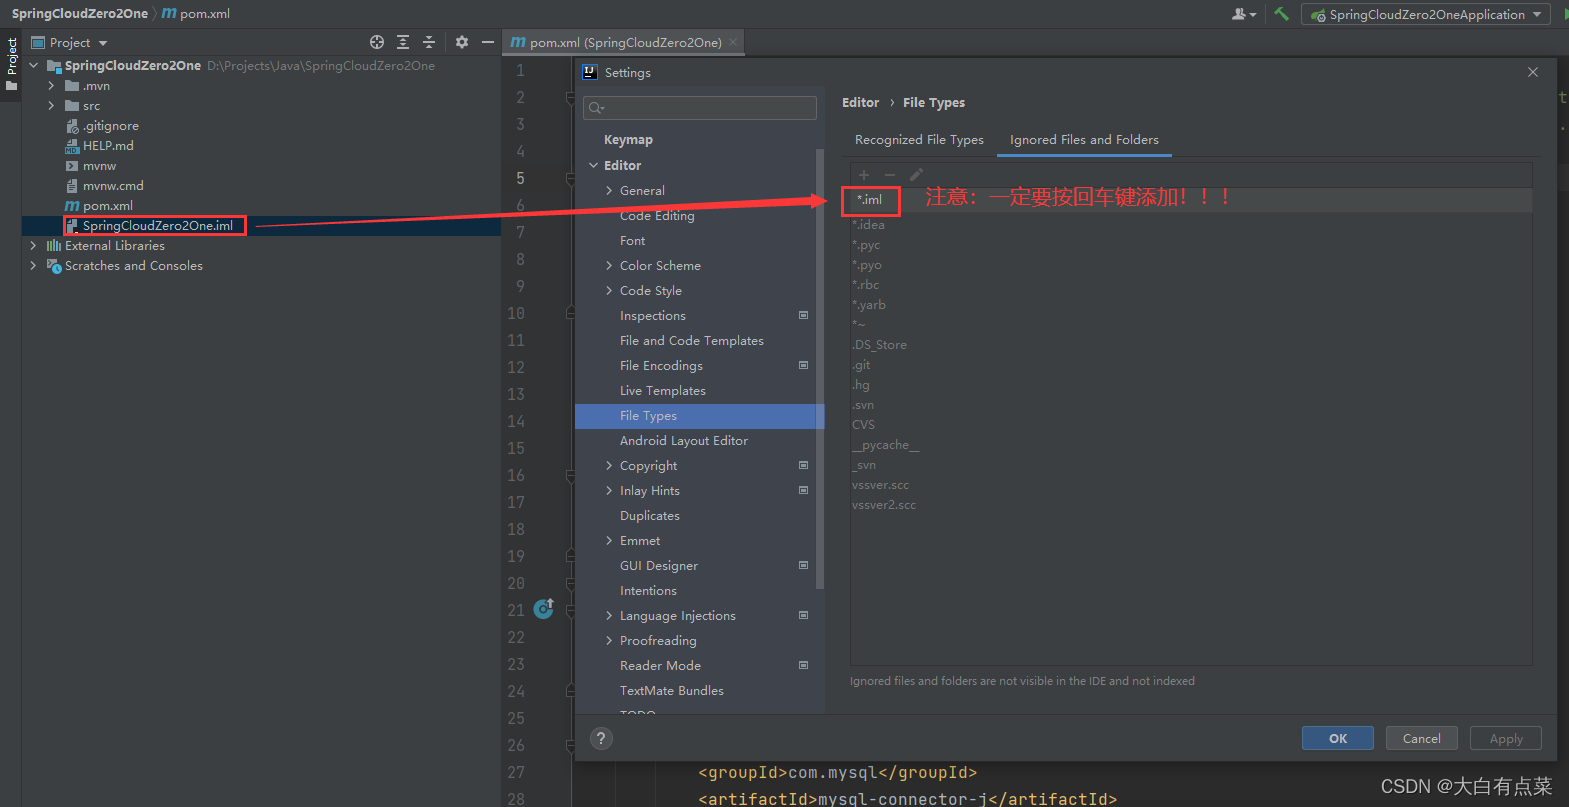Click the remove ignored pattern minus icon
This screenshot has width=1569, height=807.
click(x=890, y=175)
